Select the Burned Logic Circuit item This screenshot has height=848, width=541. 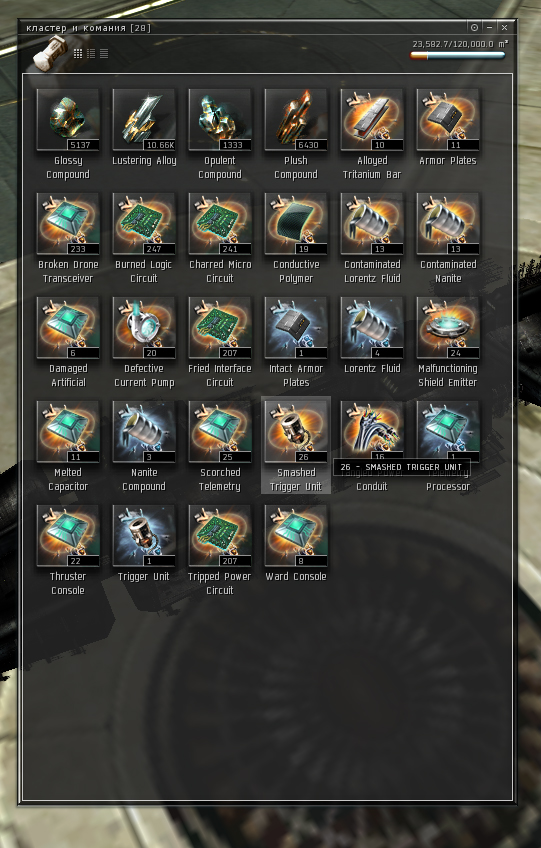[x=144, y=224]
